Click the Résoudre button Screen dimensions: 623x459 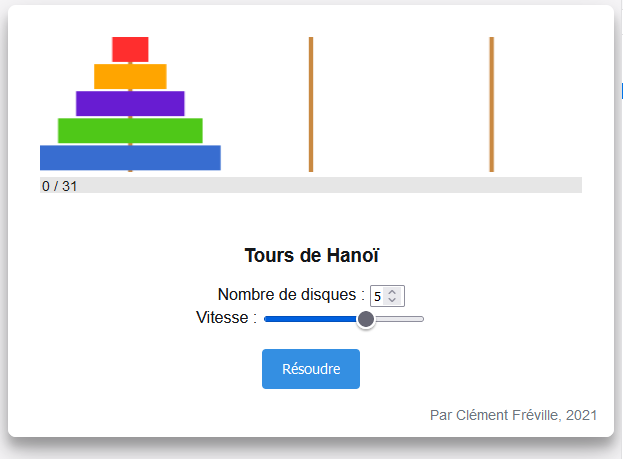coord(311,369)
